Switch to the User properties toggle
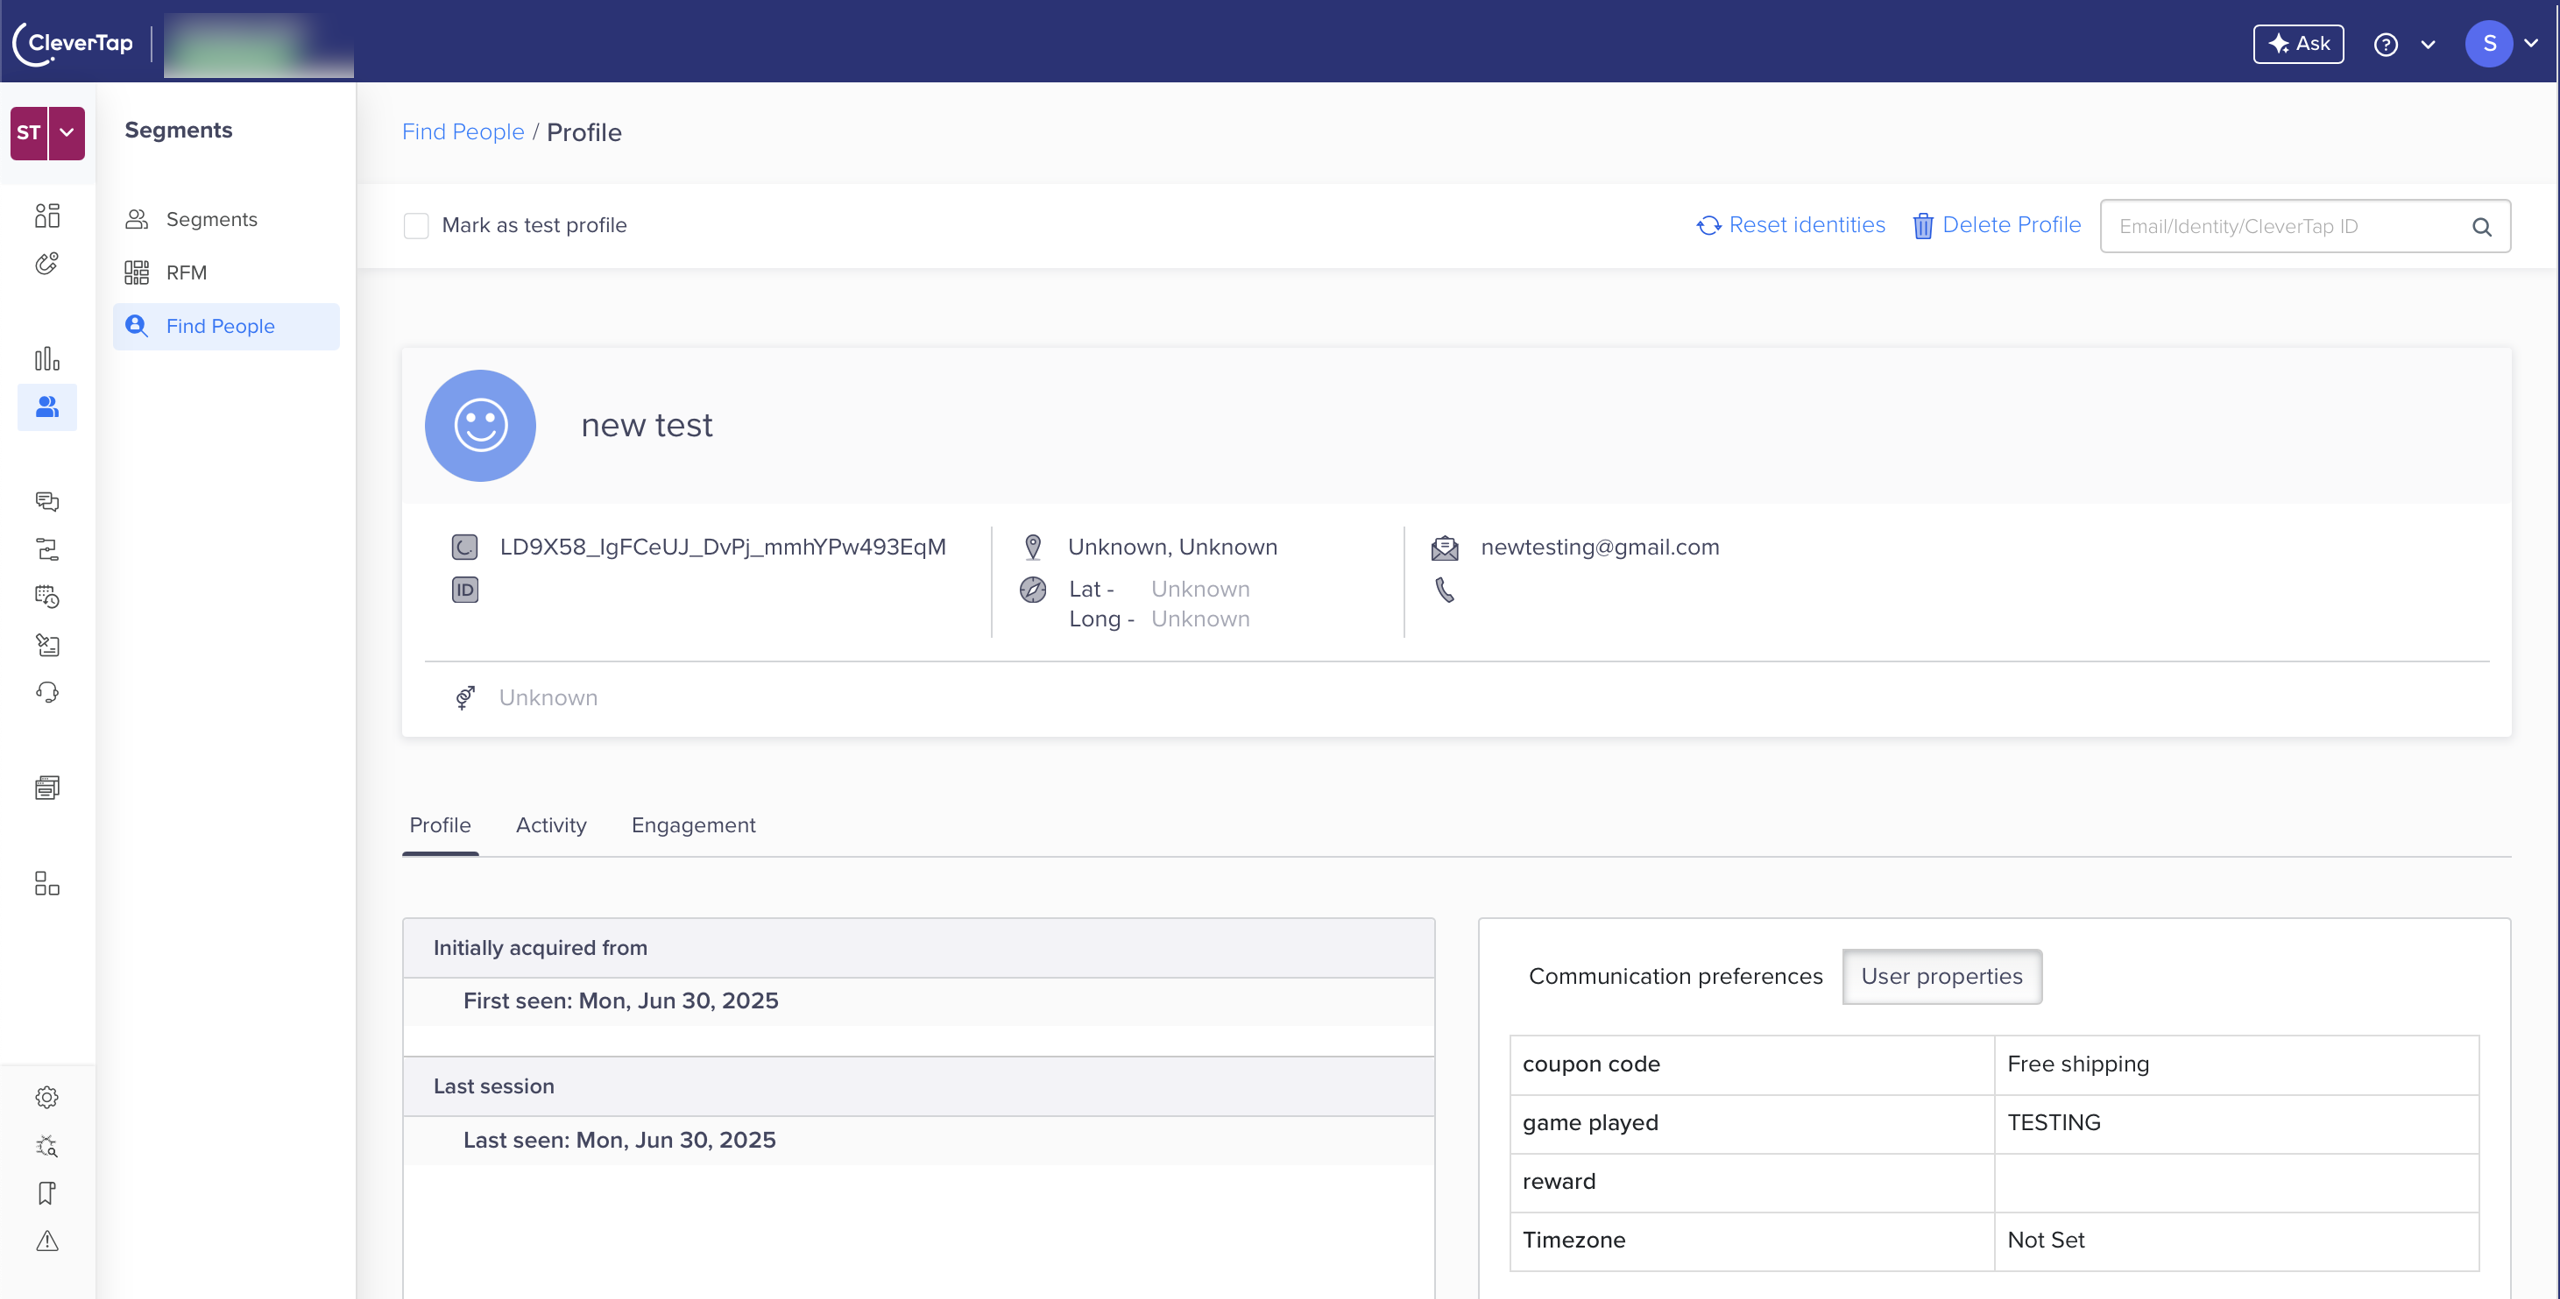Image resolution: width=2560 pixels, height=1299 pixels. [1941, 976]
